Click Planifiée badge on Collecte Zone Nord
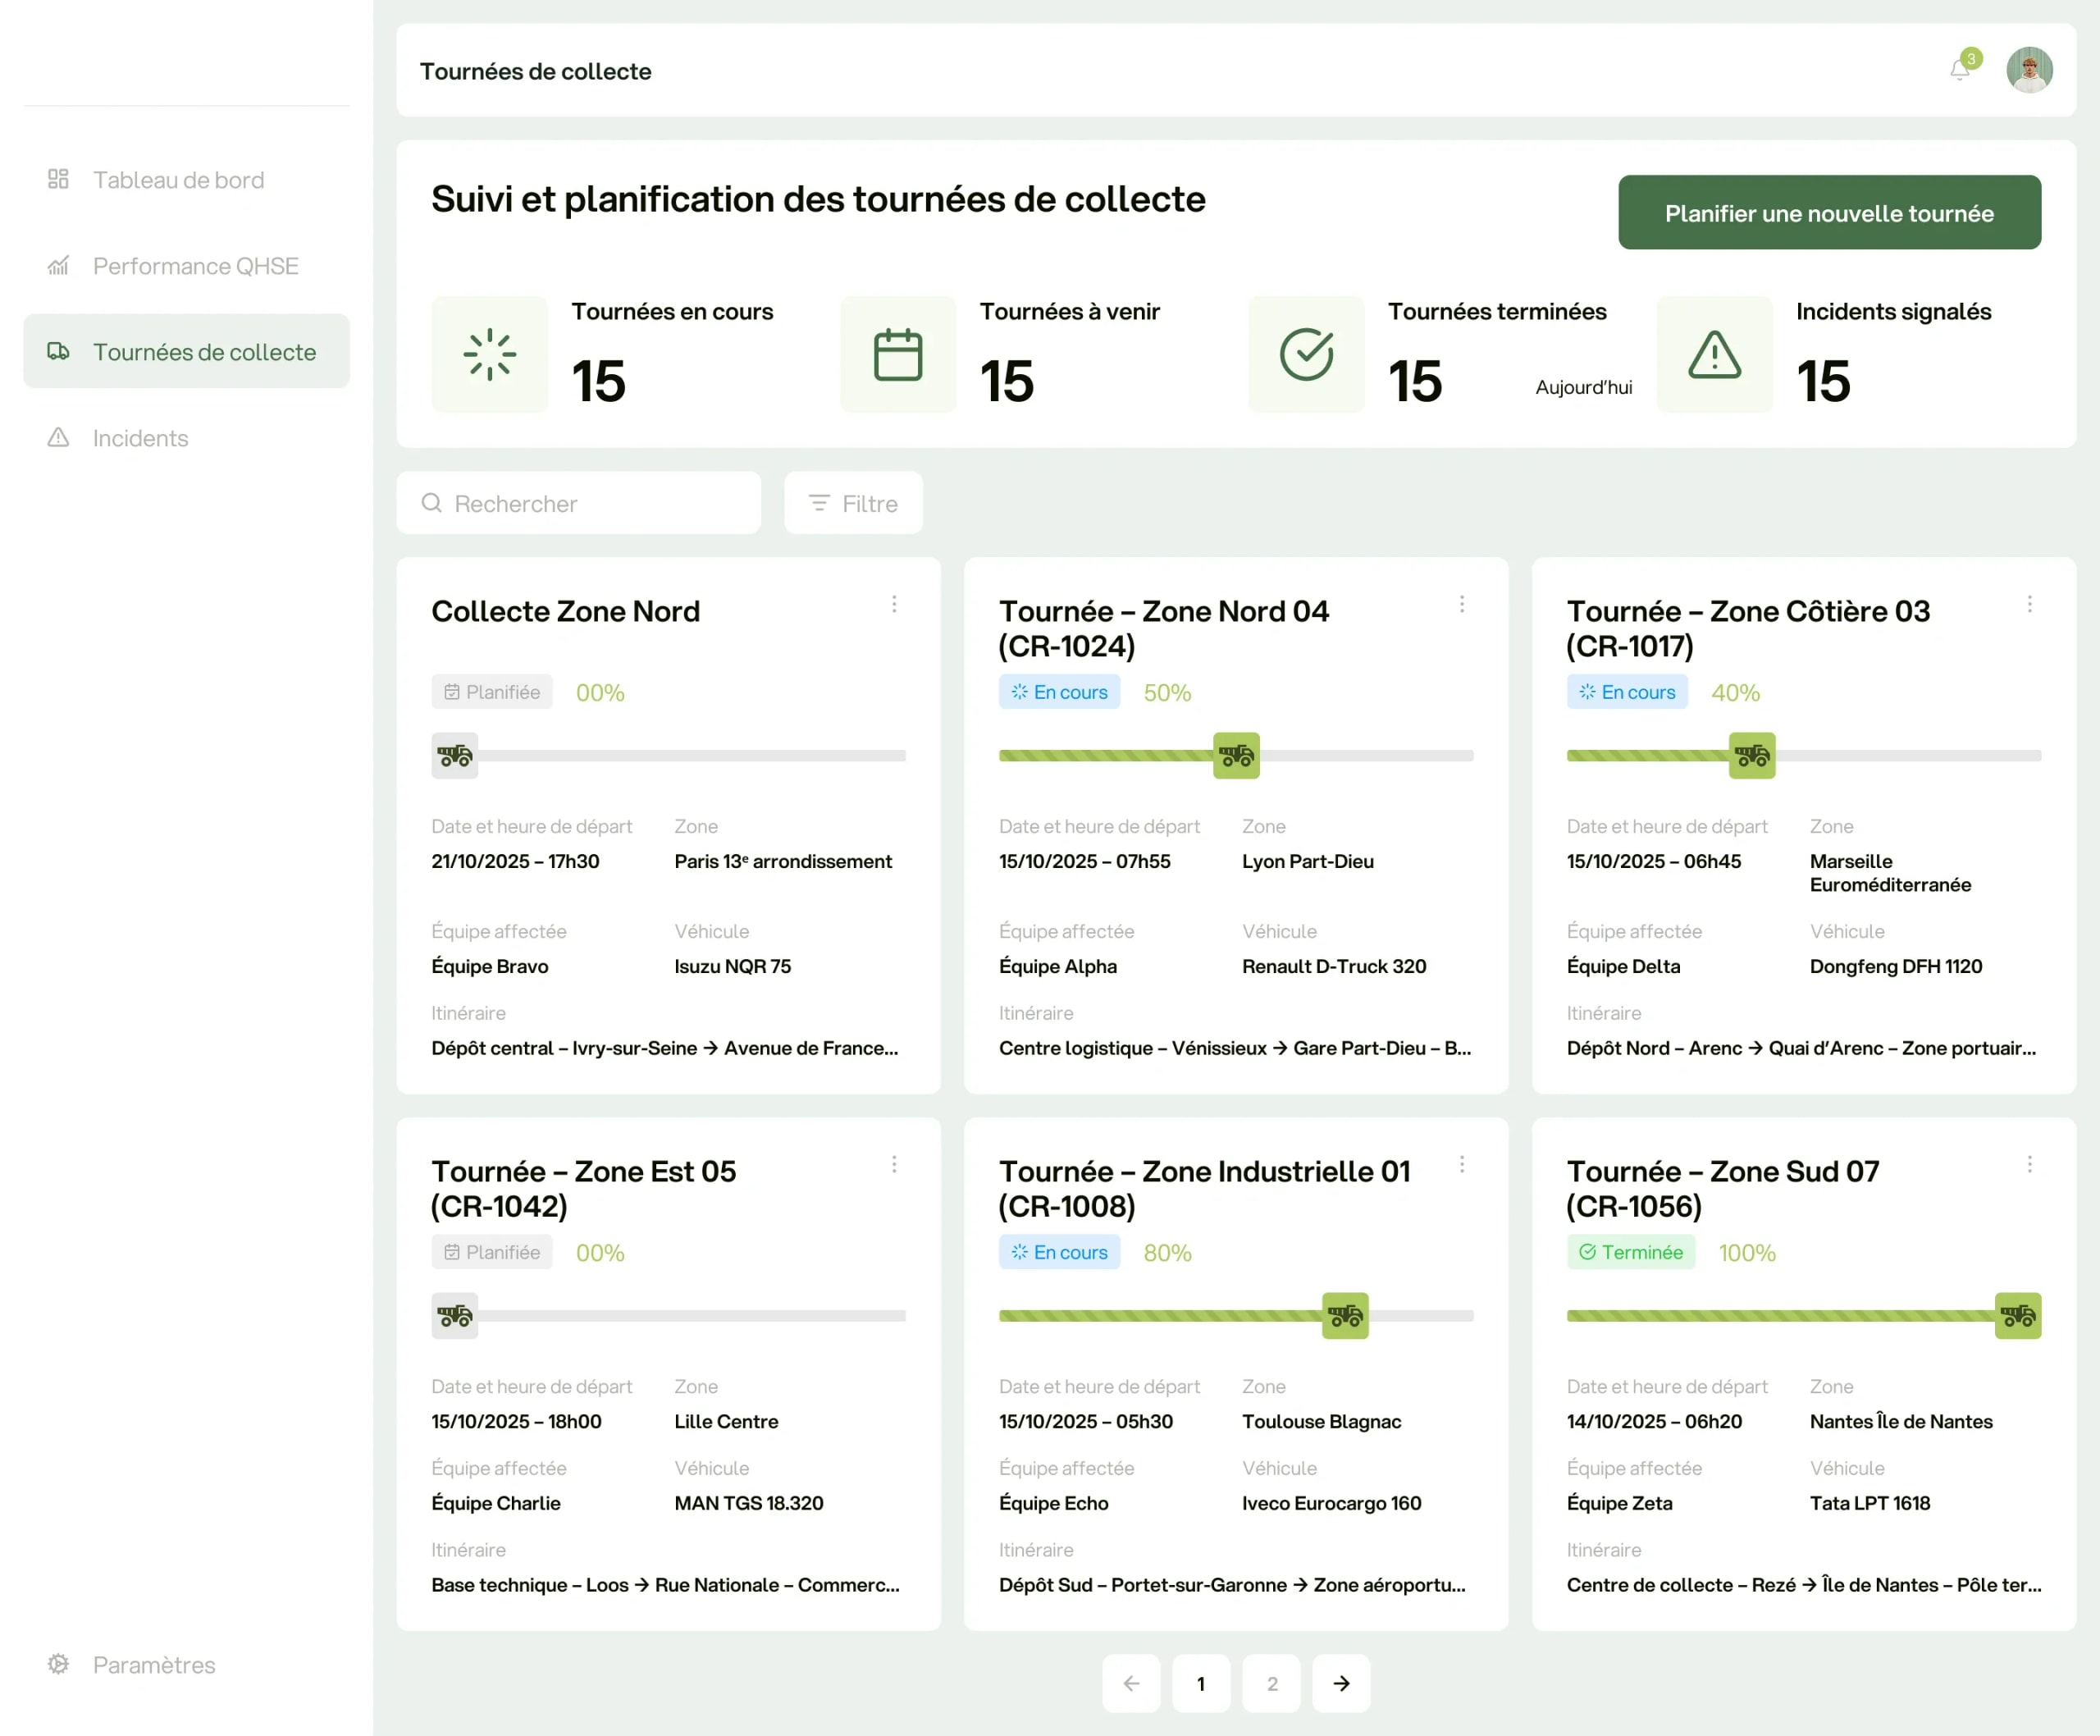The image size is (2100, 1736). [492, 692]
